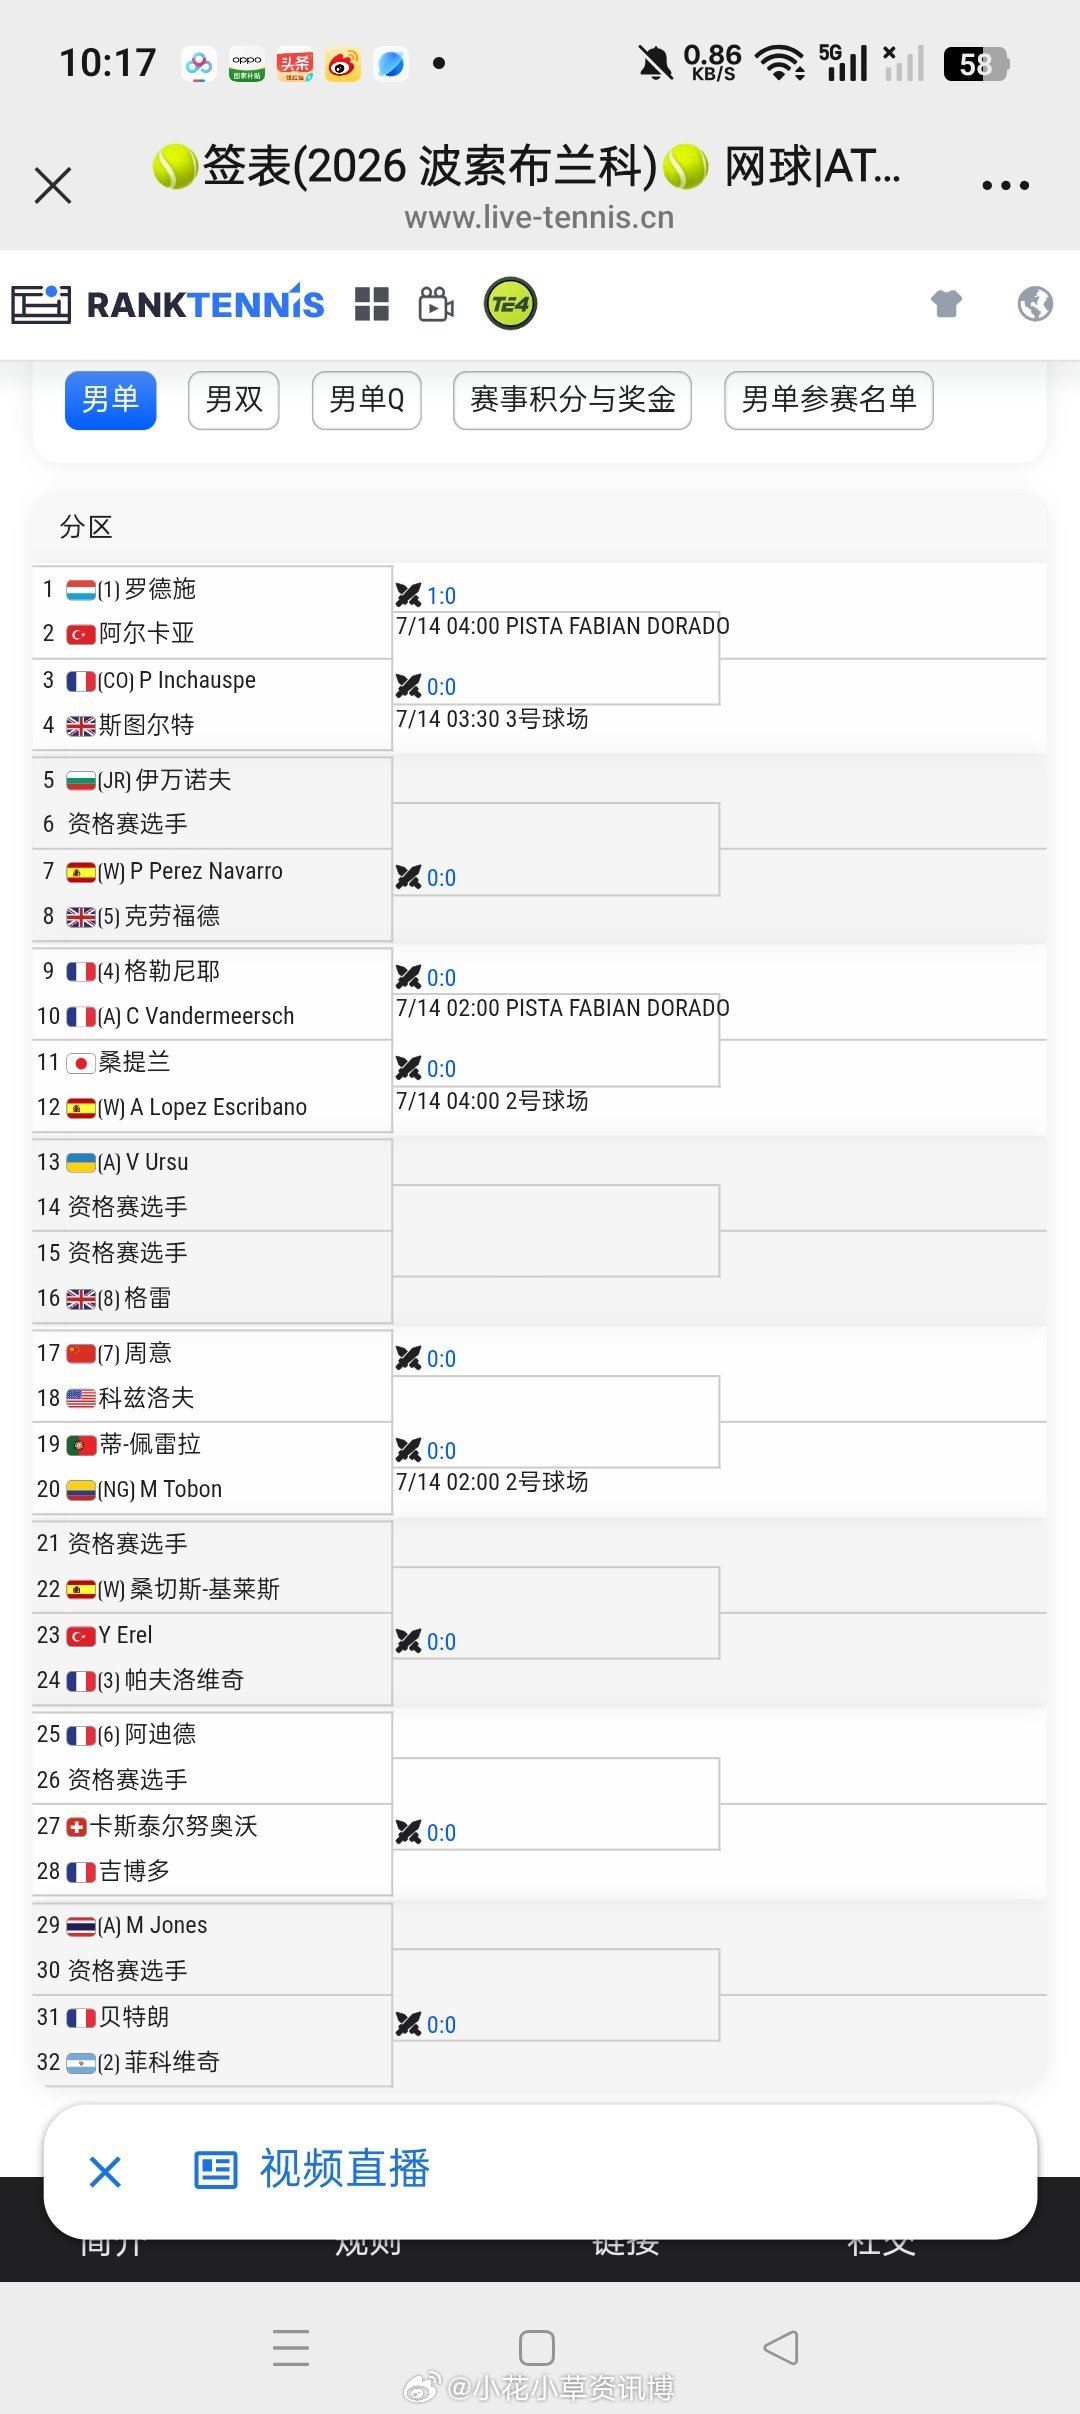Open the RANKTENNIS logo home link

pyautogui.click(x=168, y=304)
